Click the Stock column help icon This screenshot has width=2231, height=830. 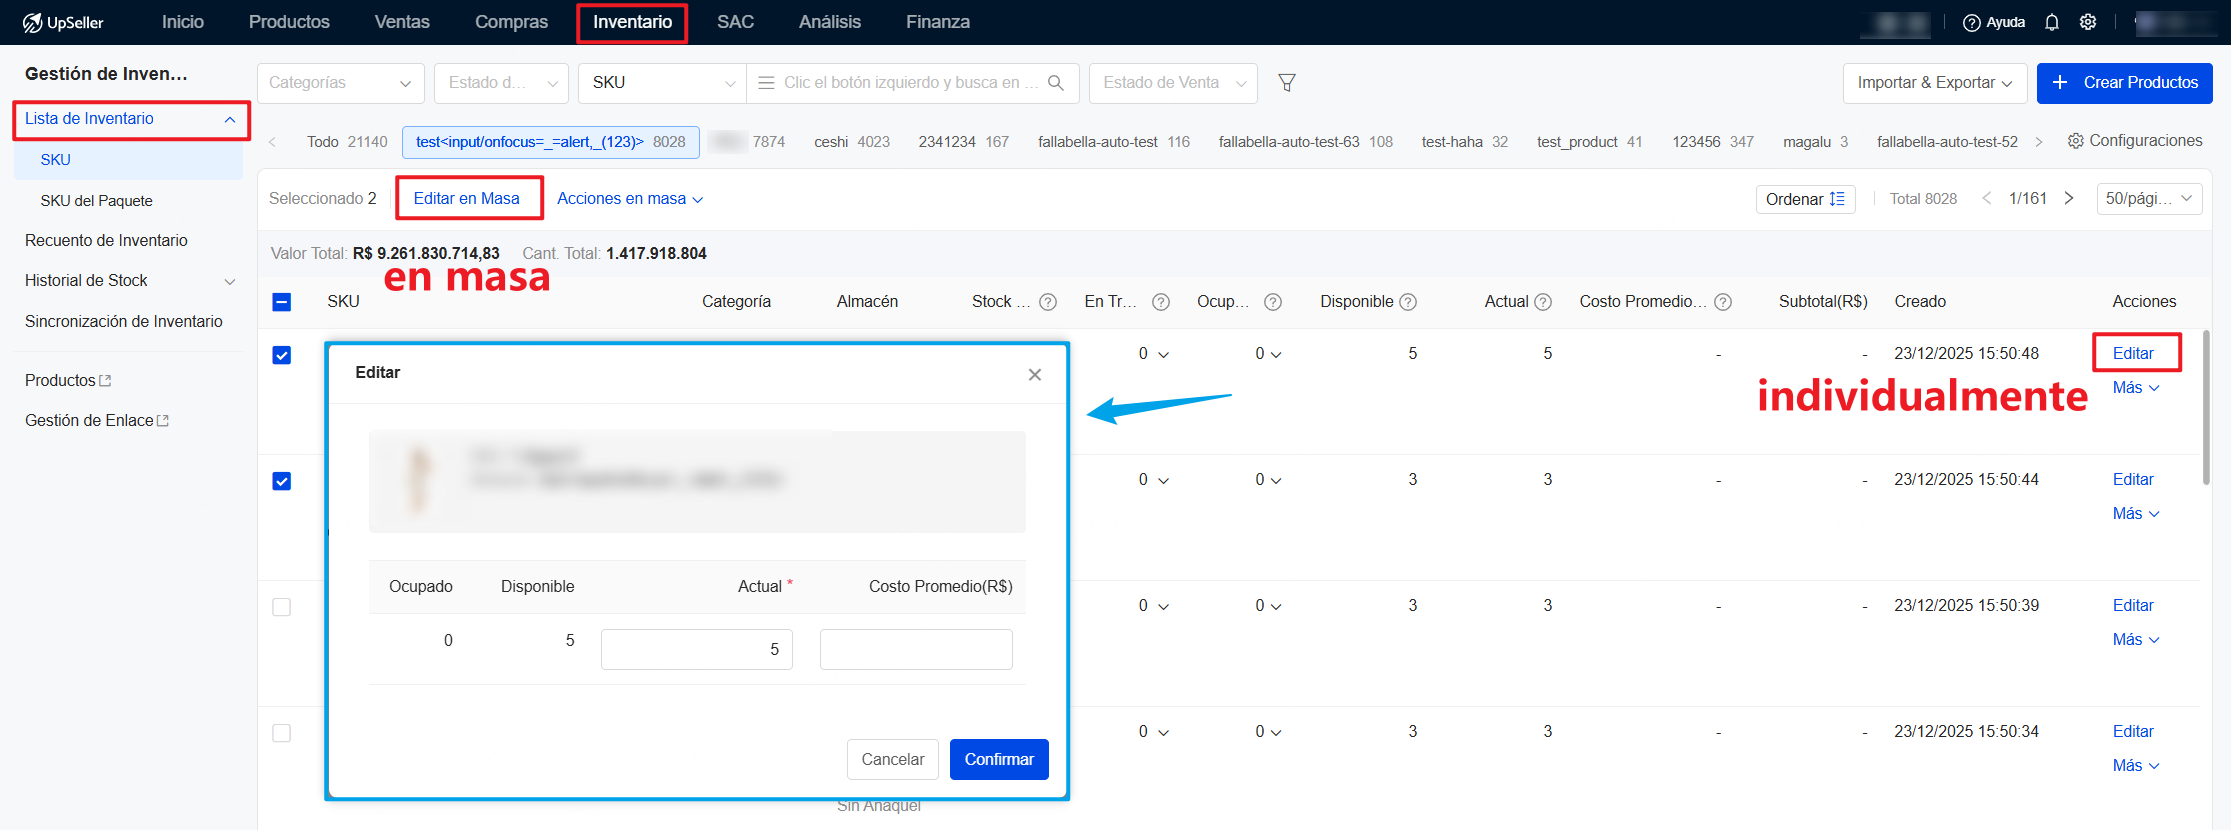1048,302
